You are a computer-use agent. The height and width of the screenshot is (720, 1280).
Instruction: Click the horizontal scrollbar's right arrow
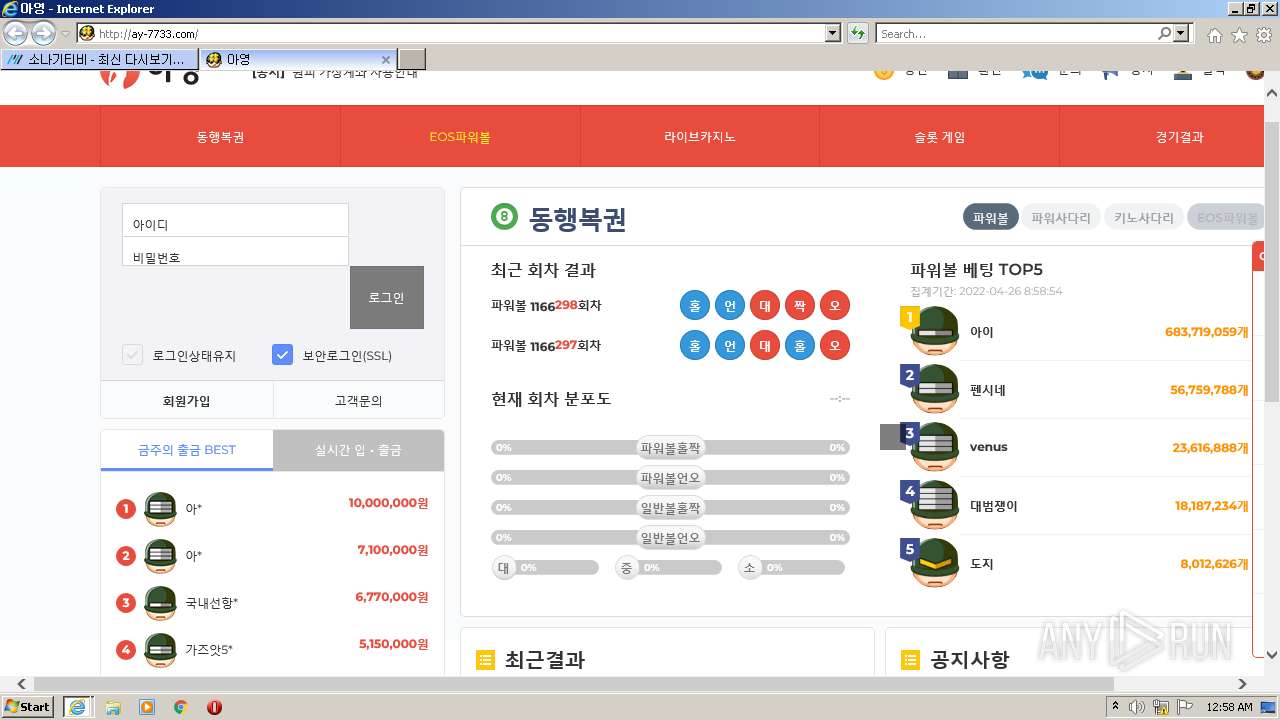click(x=1242, y=684)
